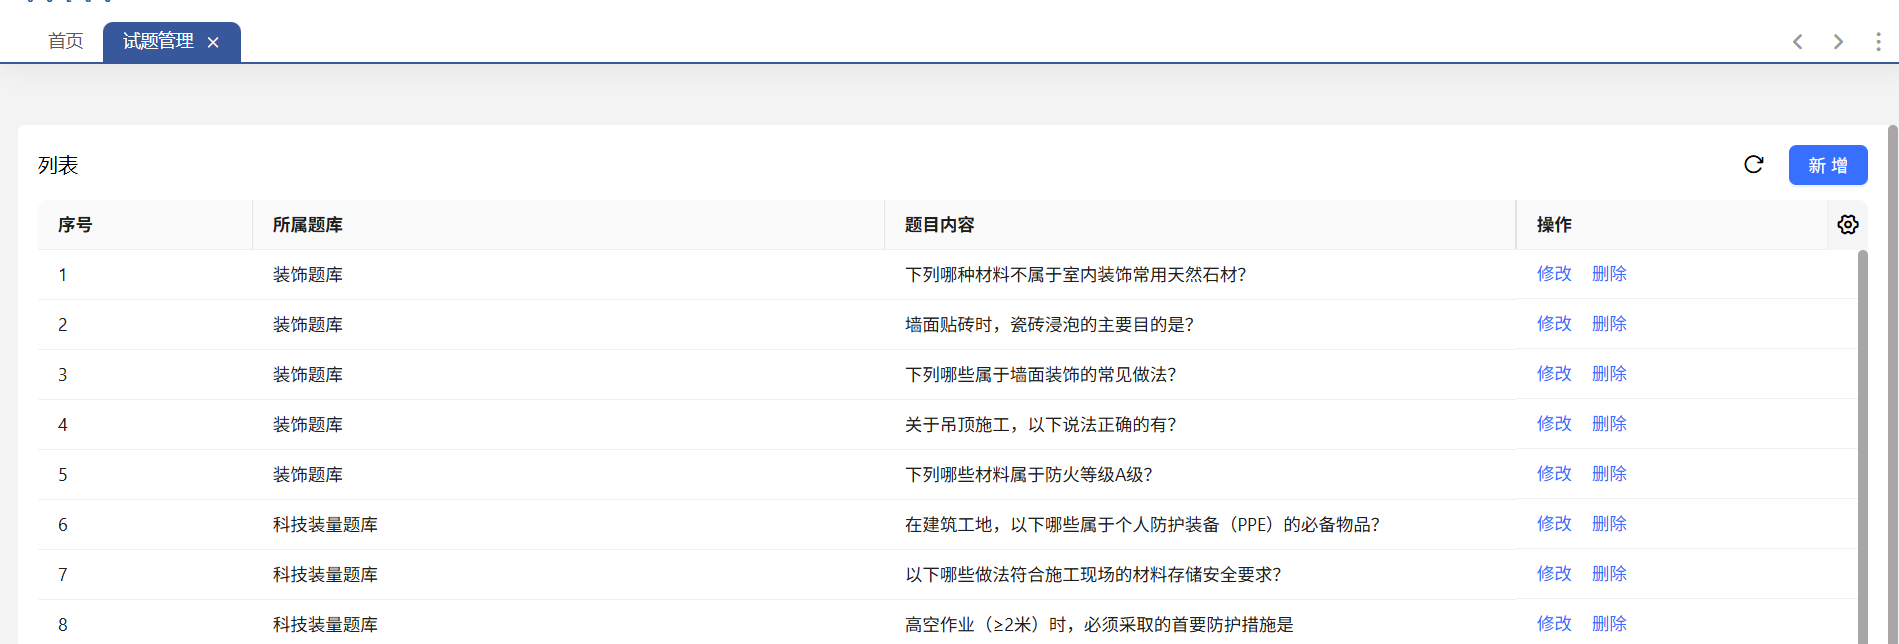
Task: Edit the row 2 question on 墙面贴砖
Action: coord(1553,324)
